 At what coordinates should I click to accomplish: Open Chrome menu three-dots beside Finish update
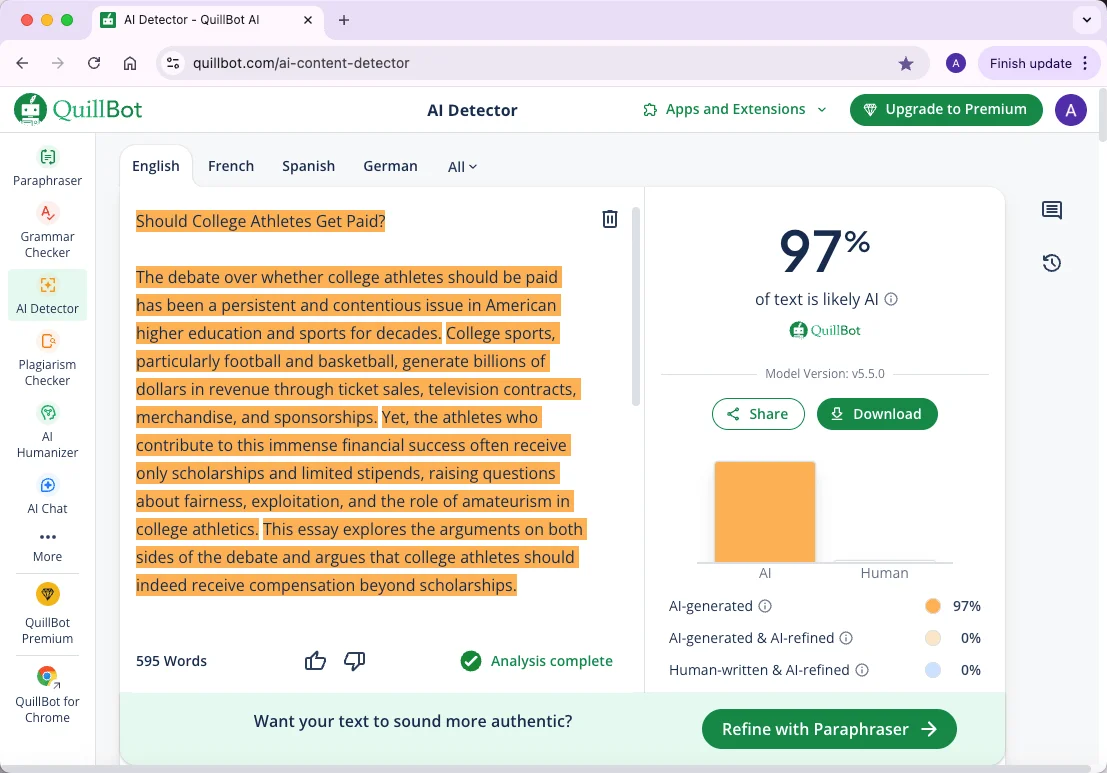click(1086, 64)
